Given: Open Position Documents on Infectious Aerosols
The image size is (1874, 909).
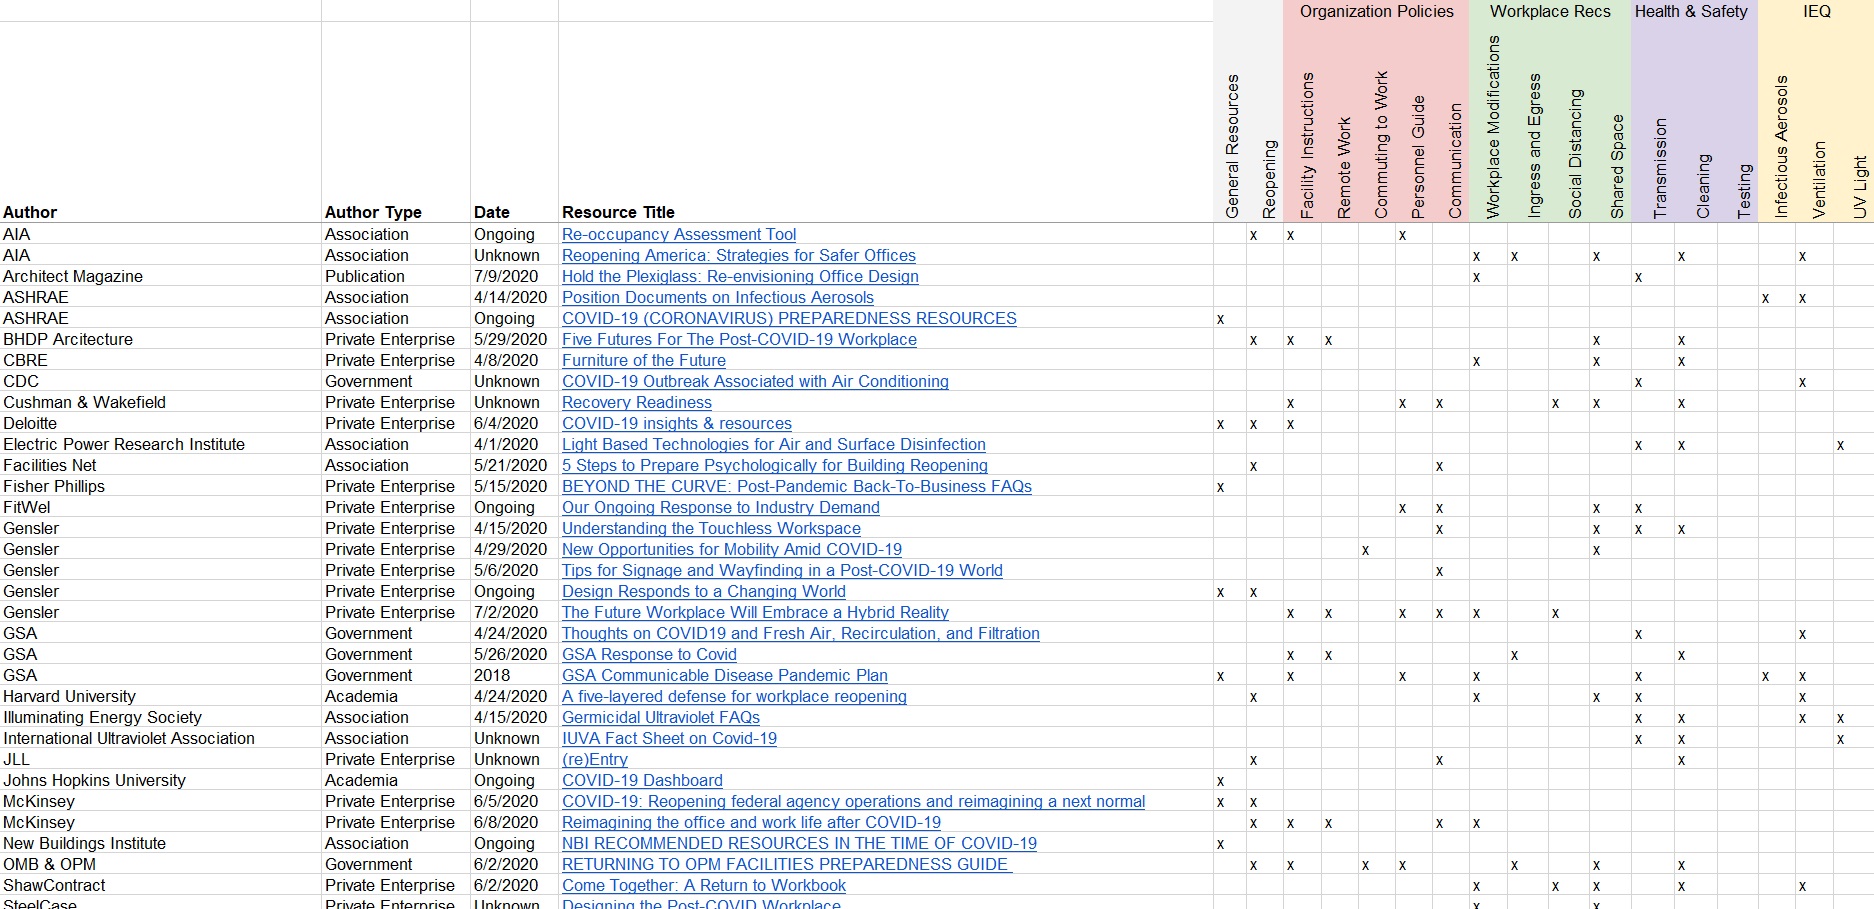Looking at the screenshot, I should pos(718,297).
